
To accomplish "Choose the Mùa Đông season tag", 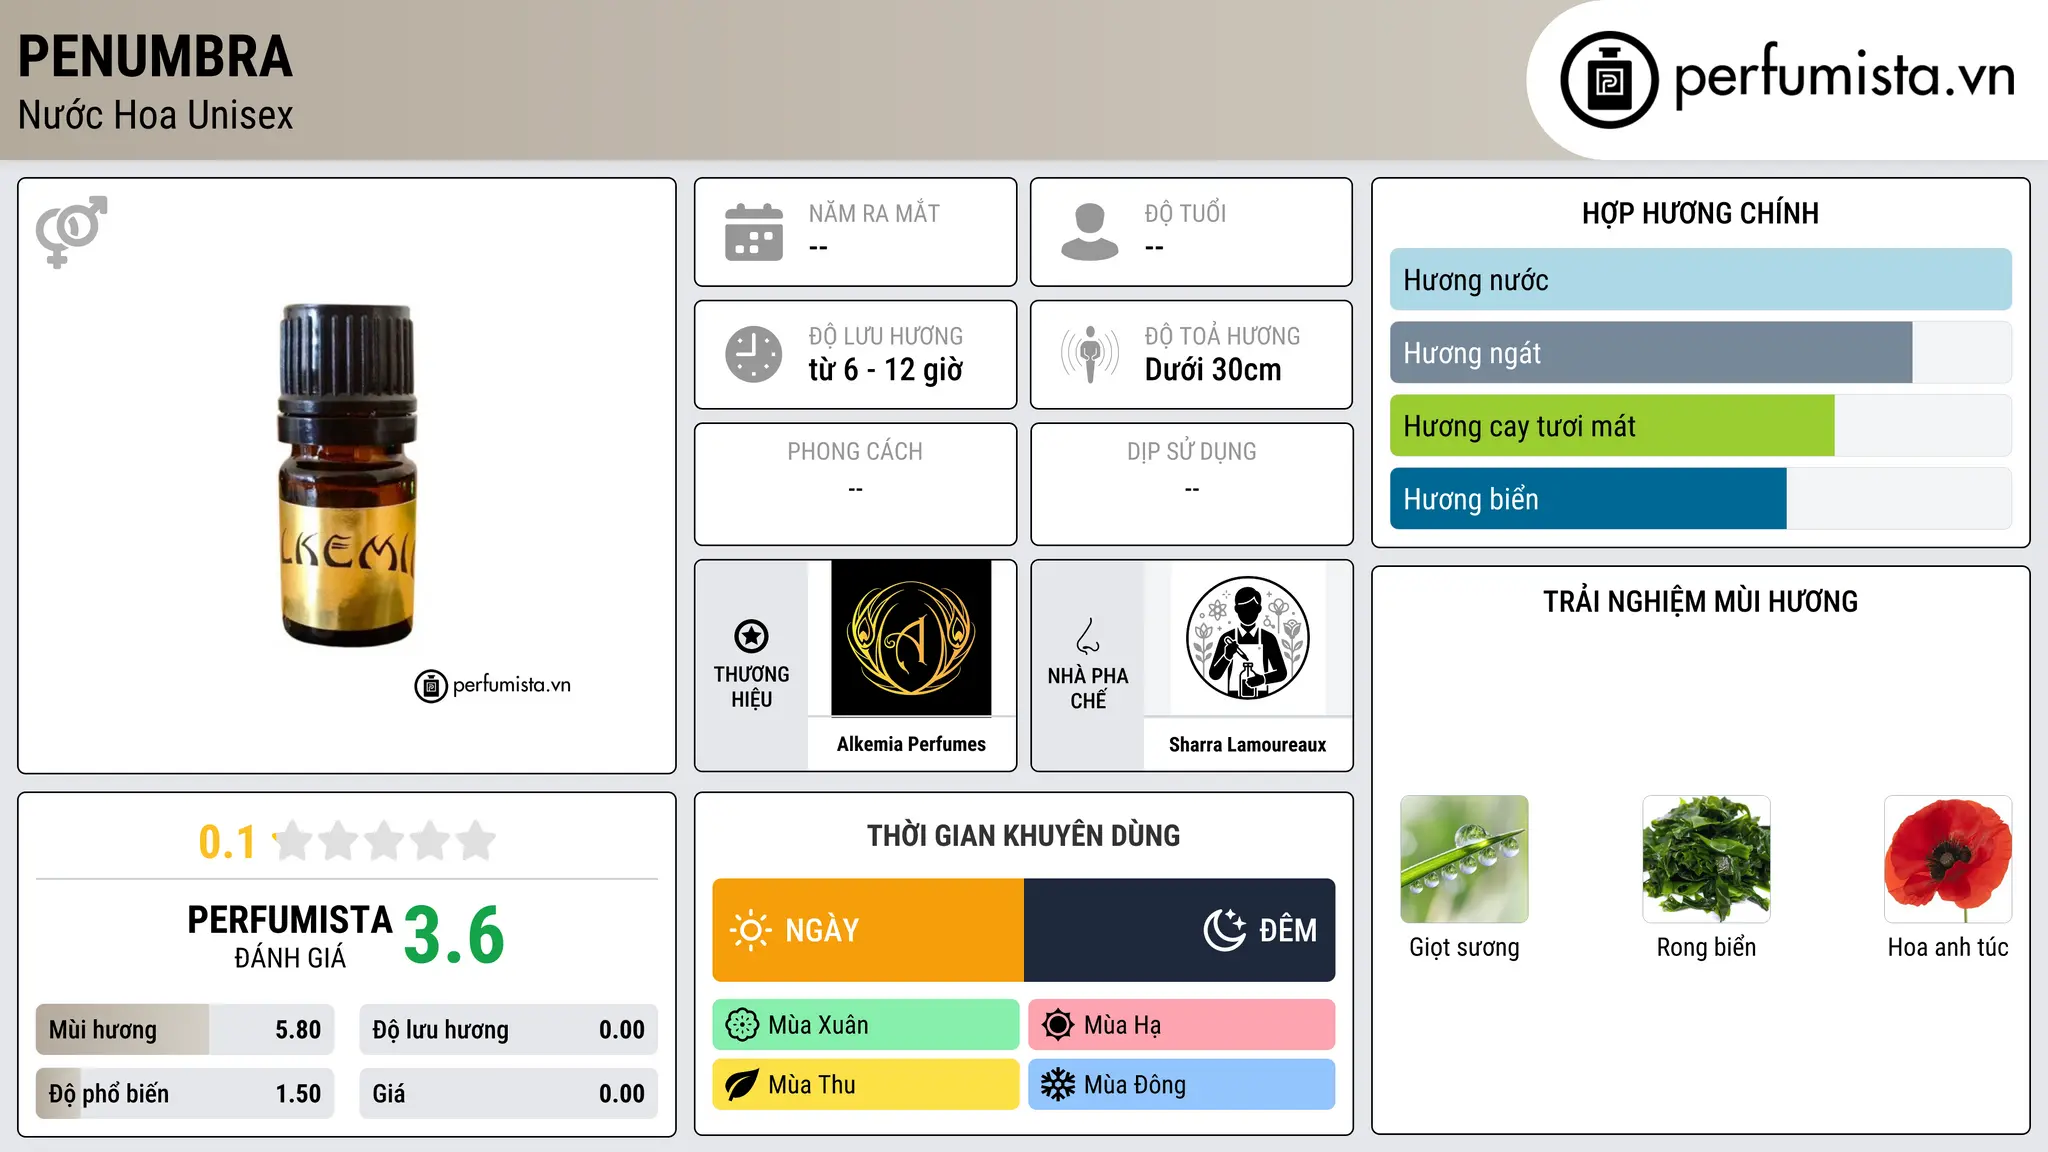I will point(1182,1085).
